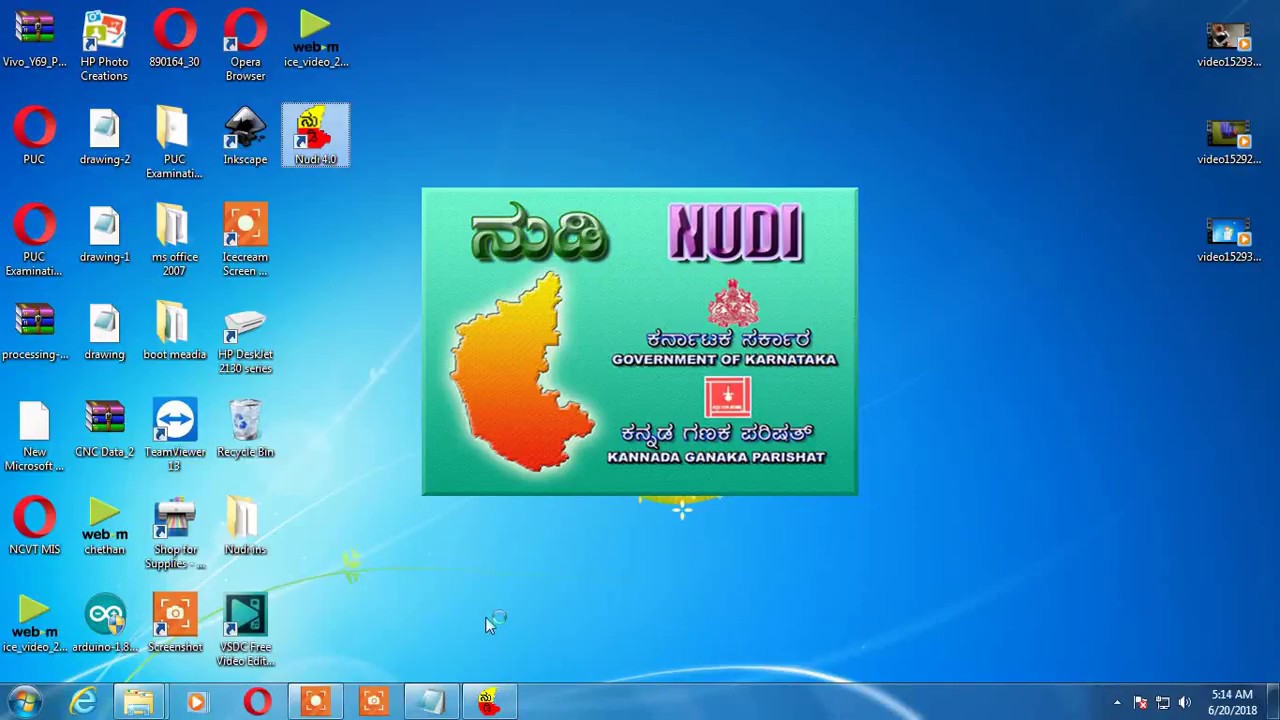The height and width of the screenshot is (720, 1280).
Task: Select the 890164_30 Opera file icon
Action: click(x=174, y=38)
